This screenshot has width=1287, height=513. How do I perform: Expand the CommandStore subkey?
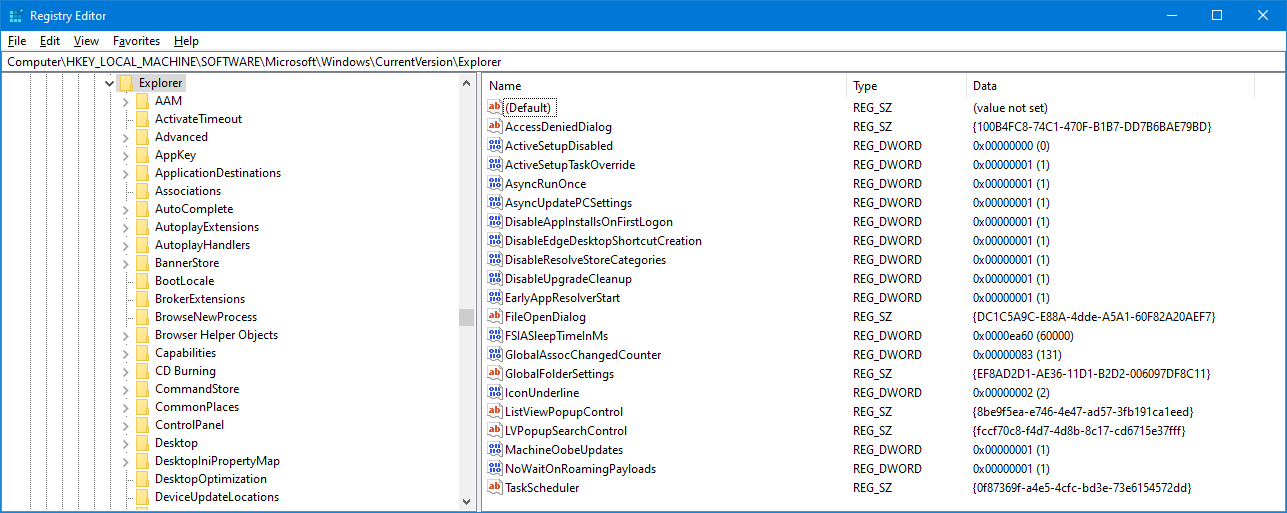click(125, 389)
